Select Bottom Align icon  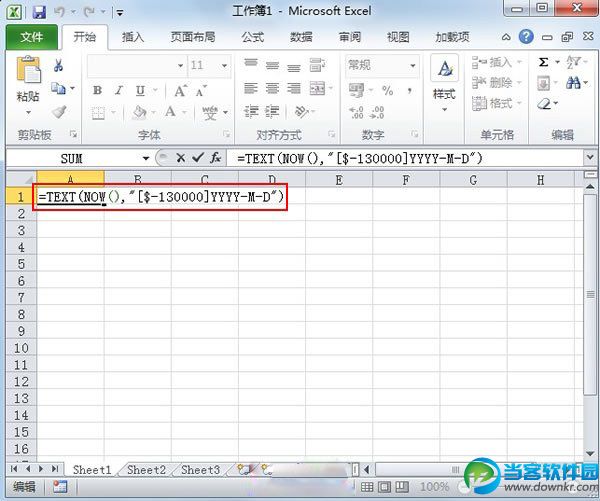pos(294,67)
